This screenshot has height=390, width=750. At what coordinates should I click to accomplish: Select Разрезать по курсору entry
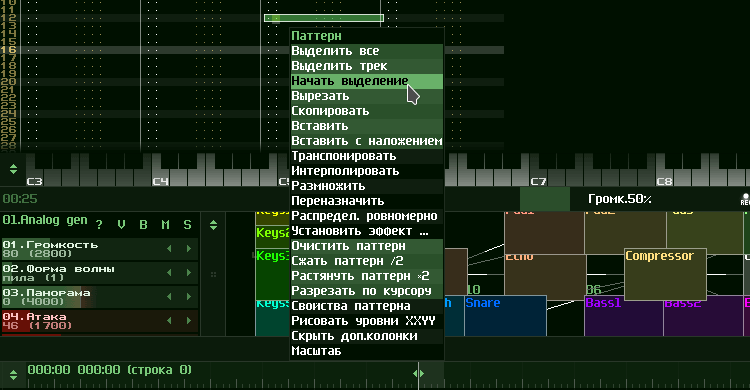click(367, 291)
